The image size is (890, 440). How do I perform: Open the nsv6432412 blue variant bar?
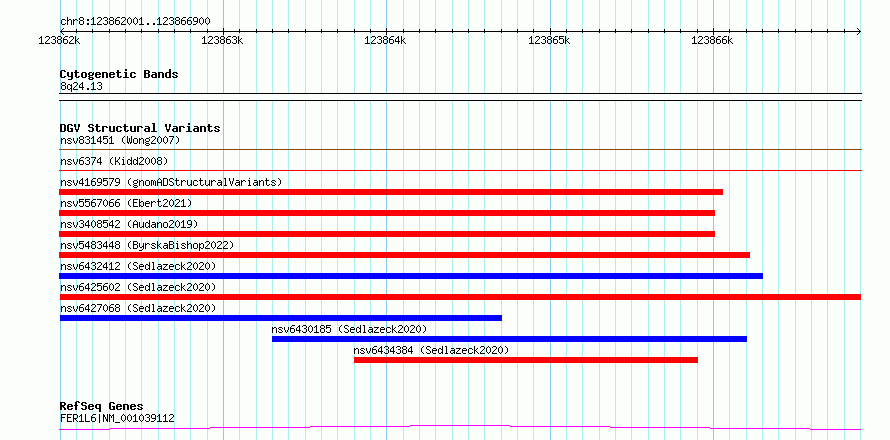point(411,276)
